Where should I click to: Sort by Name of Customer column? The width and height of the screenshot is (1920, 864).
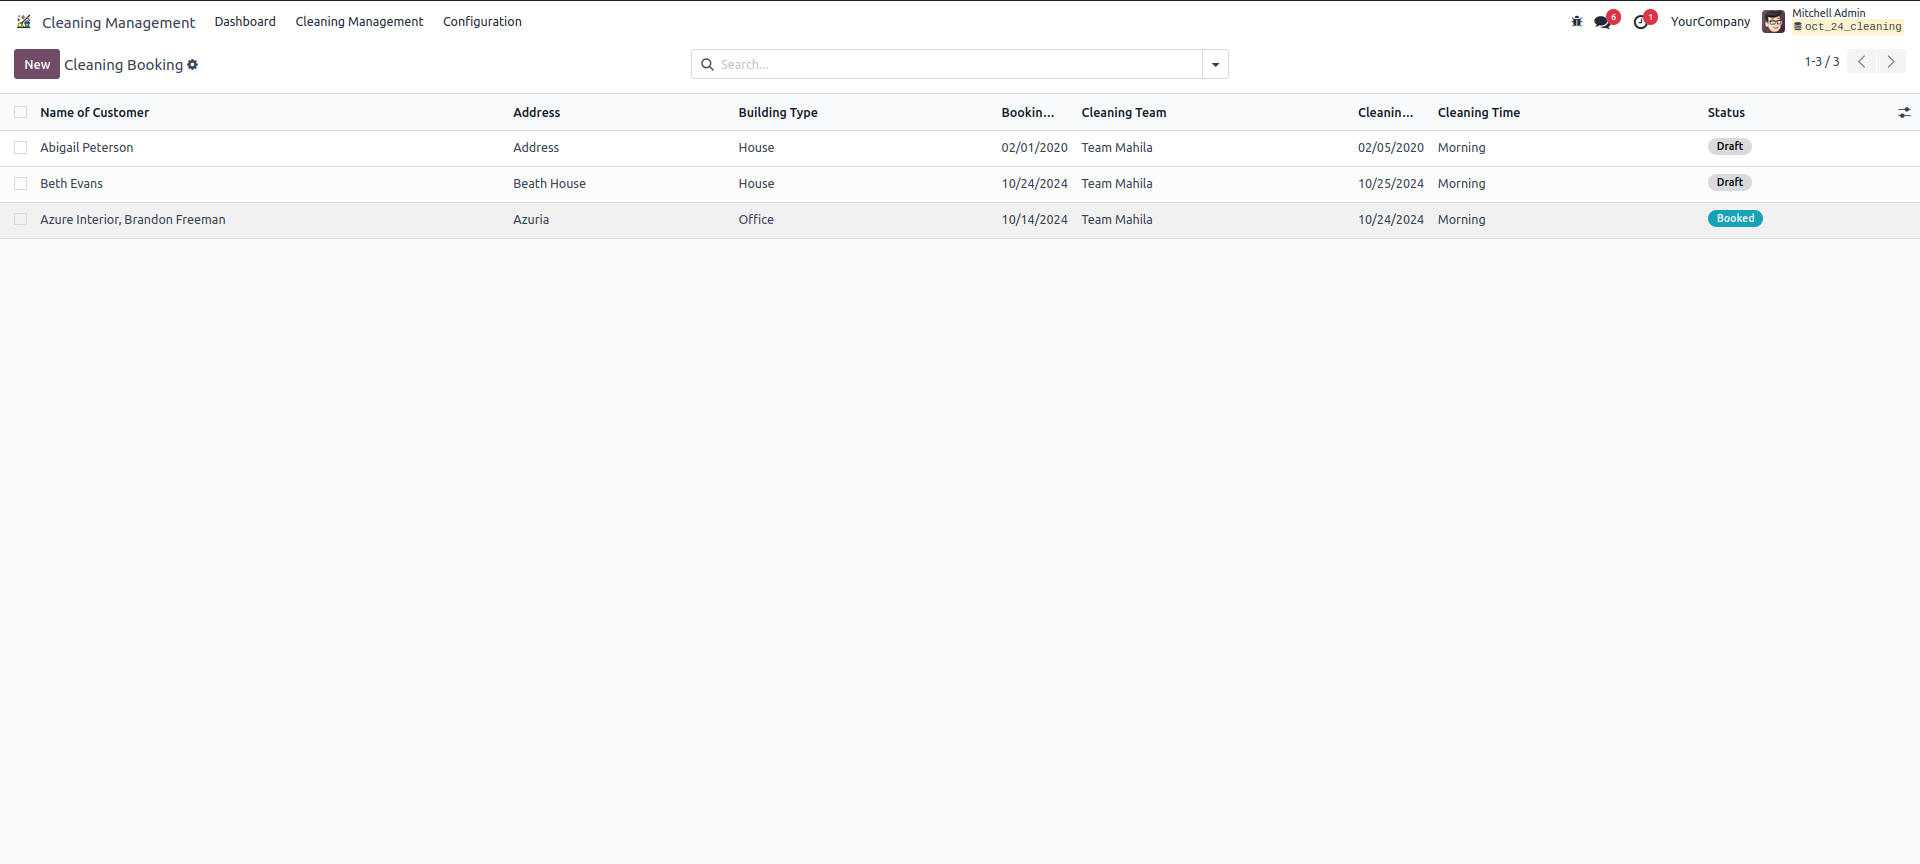click(x=95, y=113)
